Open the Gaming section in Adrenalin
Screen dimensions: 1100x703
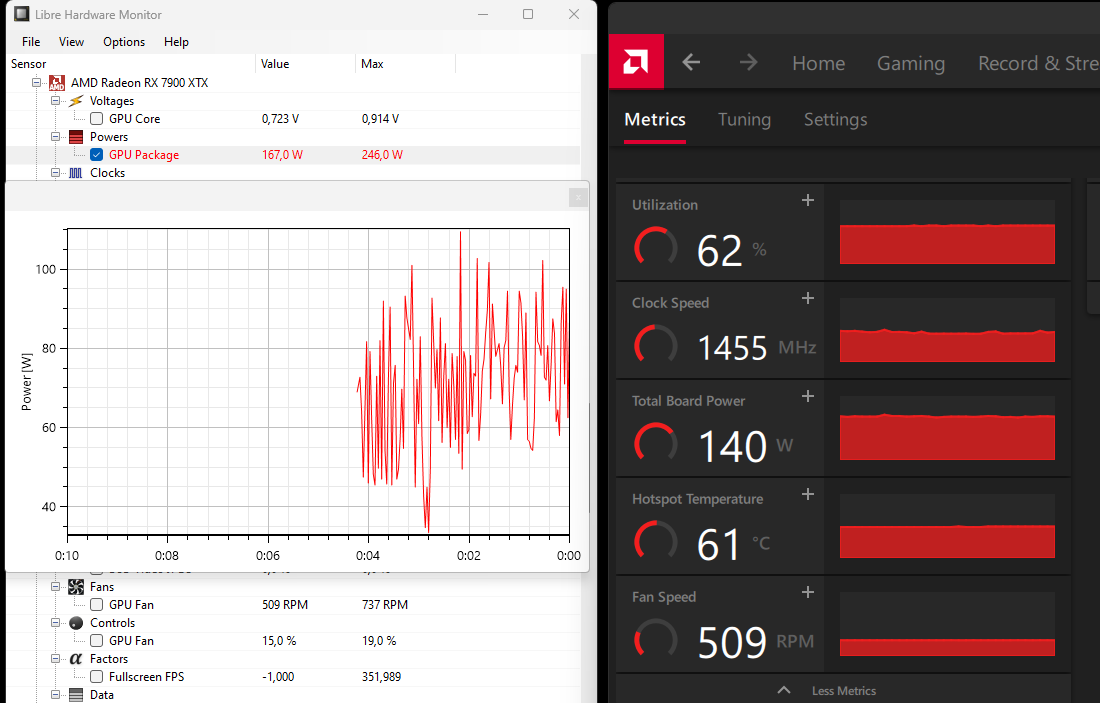pyautogui.click(x=910, y=62)
